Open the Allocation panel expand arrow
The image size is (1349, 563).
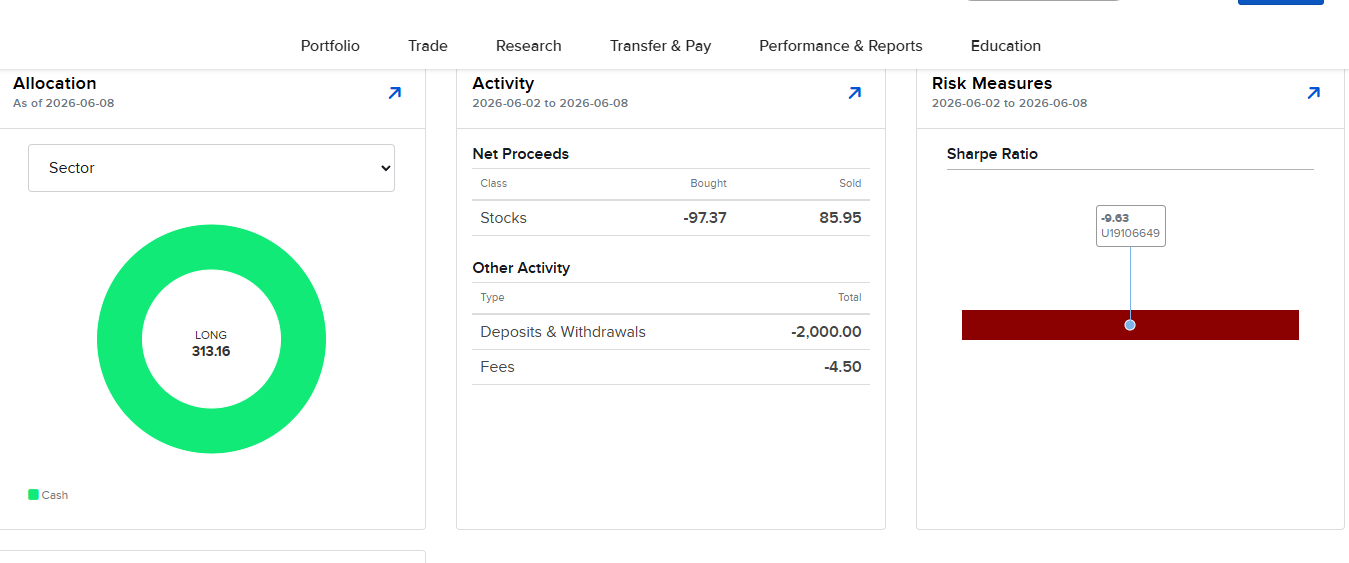point(394,93)
